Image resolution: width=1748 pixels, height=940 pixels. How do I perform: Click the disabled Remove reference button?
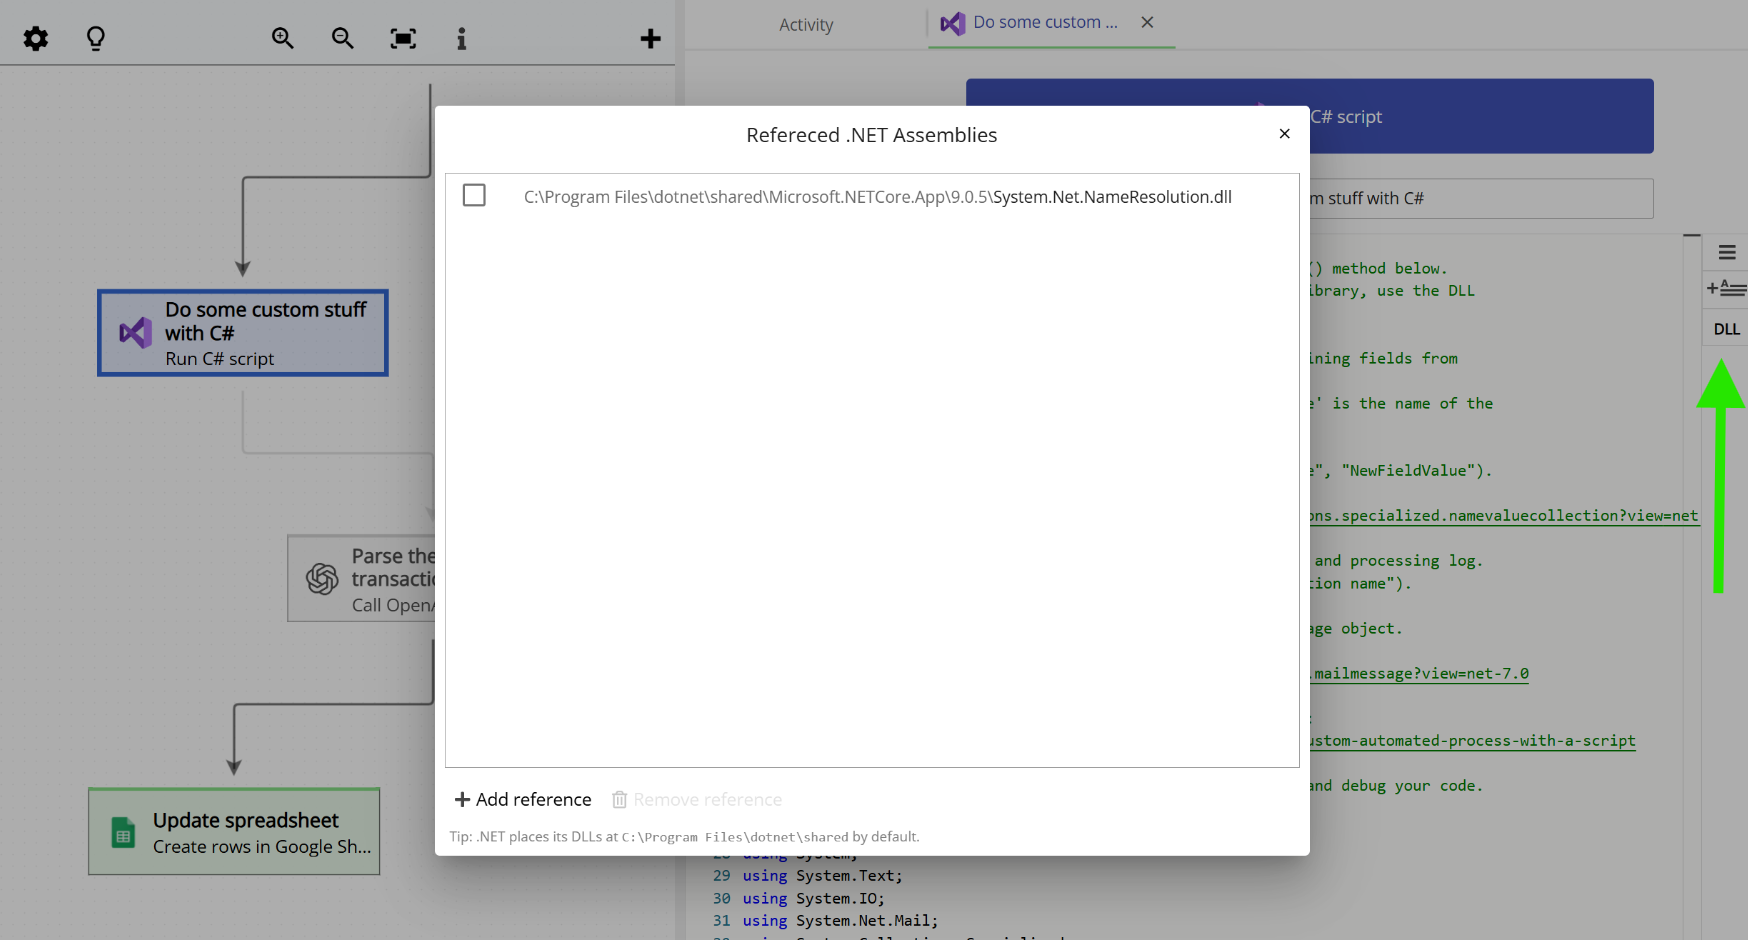pyautogui.click(x=696, y=799)
